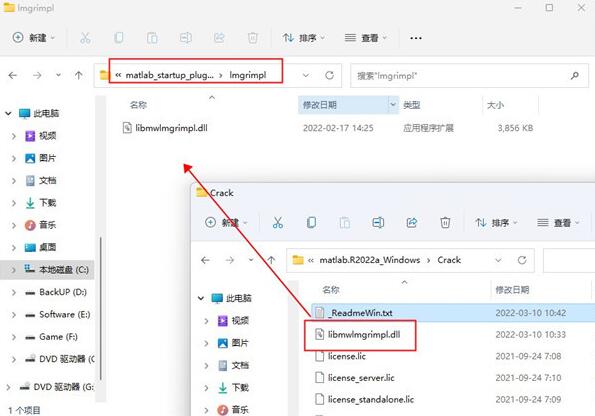The width and height of the screenshot is (595, 416).
Task: Click Share icon in Crack window toolbar
Action: pos(412,222)
